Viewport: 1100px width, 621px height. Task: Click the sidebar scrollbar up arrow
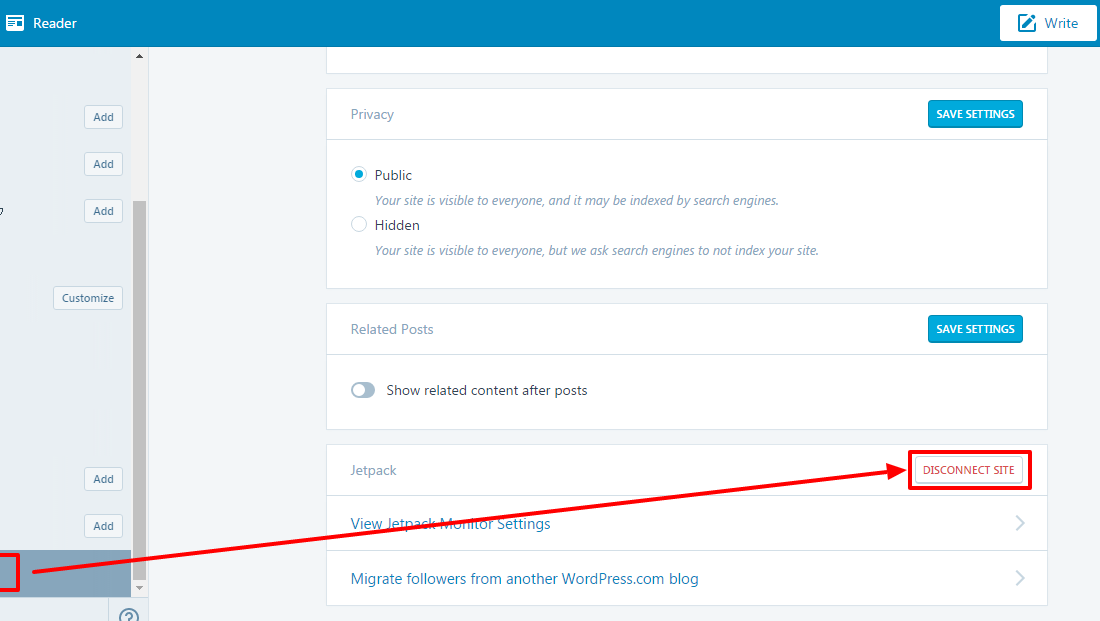[x=139, y=56]
